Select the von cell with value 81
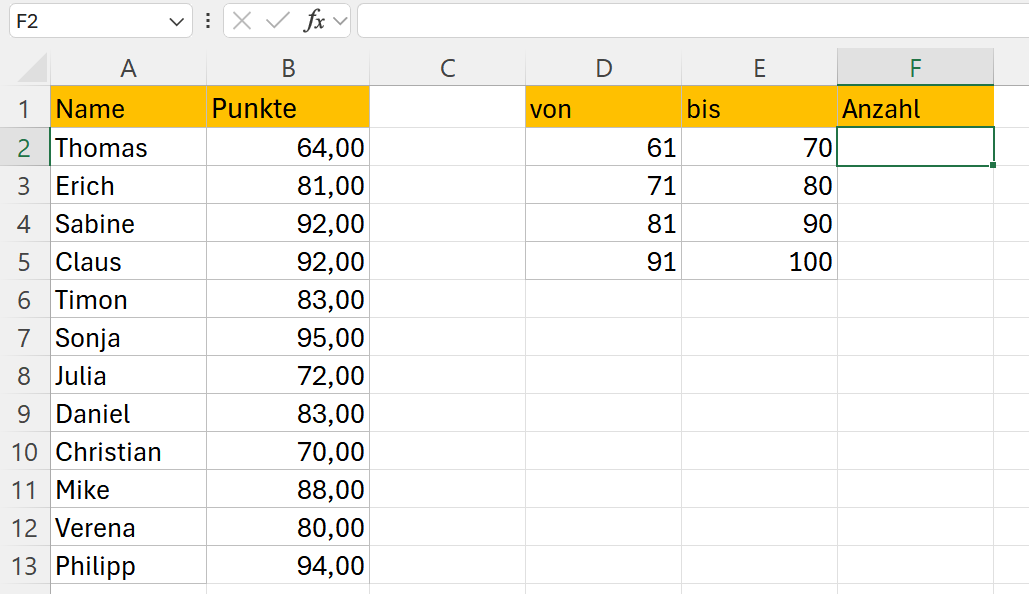 [604, 224]
